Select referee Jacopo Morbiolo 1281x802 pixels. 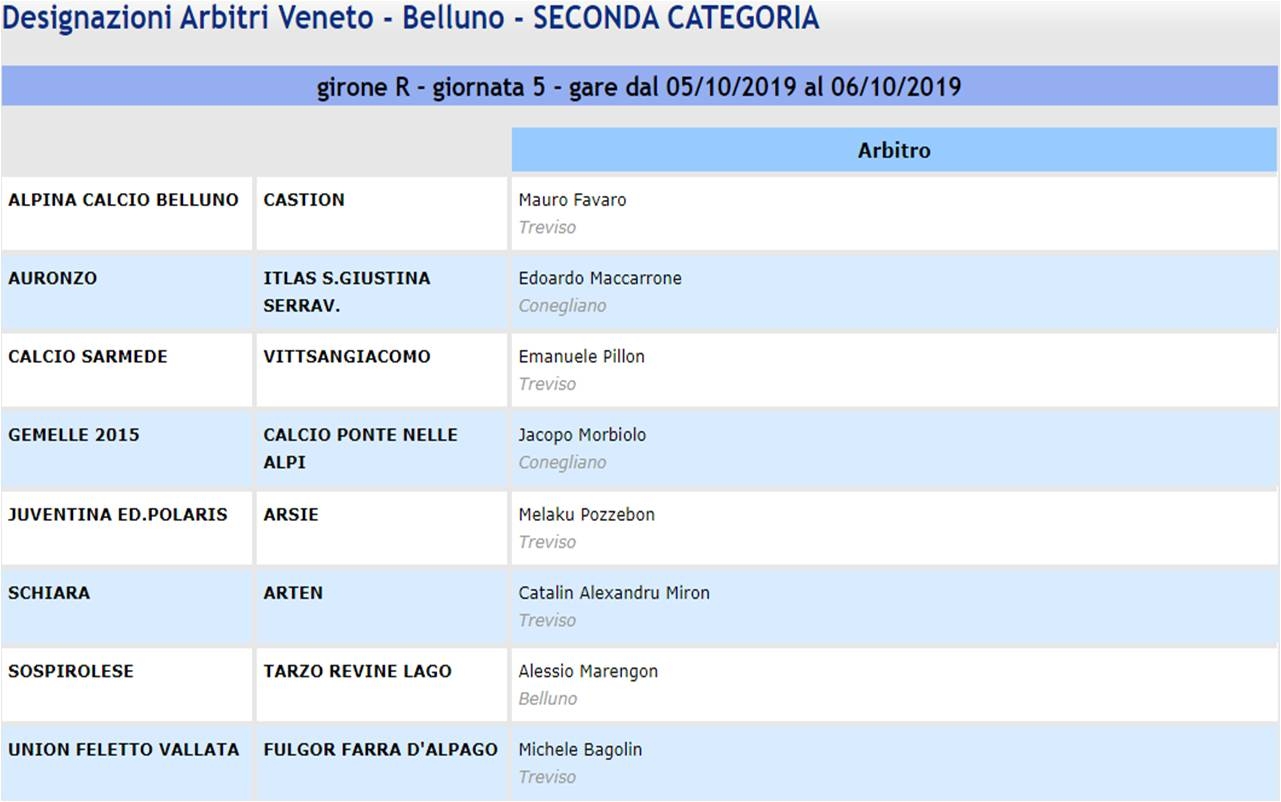[582, 435]
